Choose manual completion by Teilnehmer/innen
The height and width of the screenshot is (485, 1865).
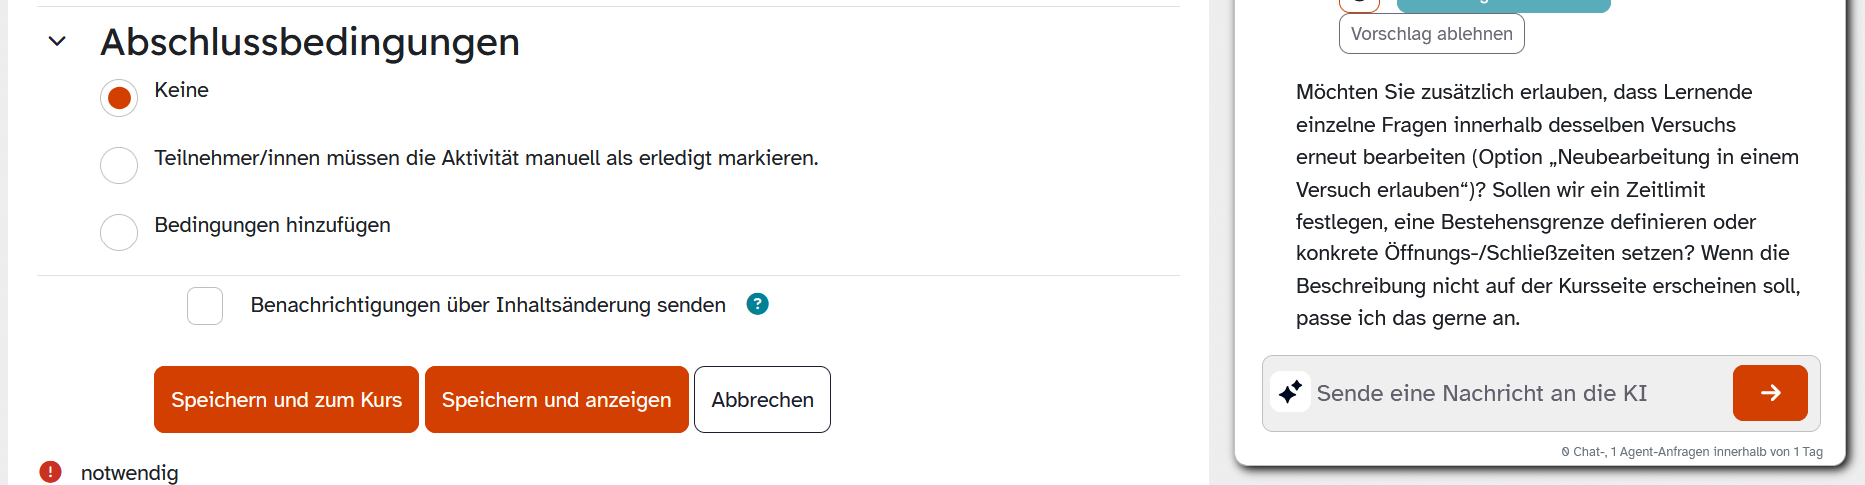119,165
